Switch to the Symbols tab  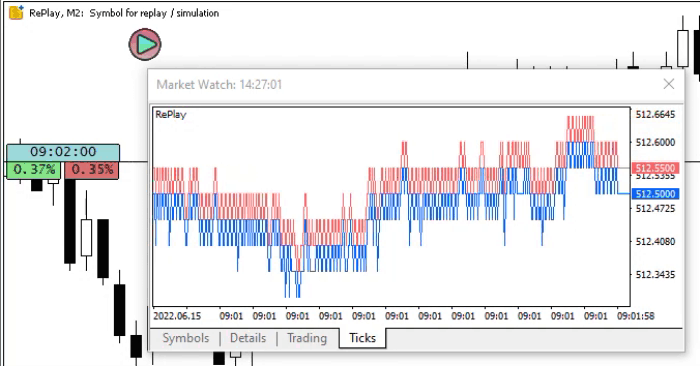pos(186,338)
